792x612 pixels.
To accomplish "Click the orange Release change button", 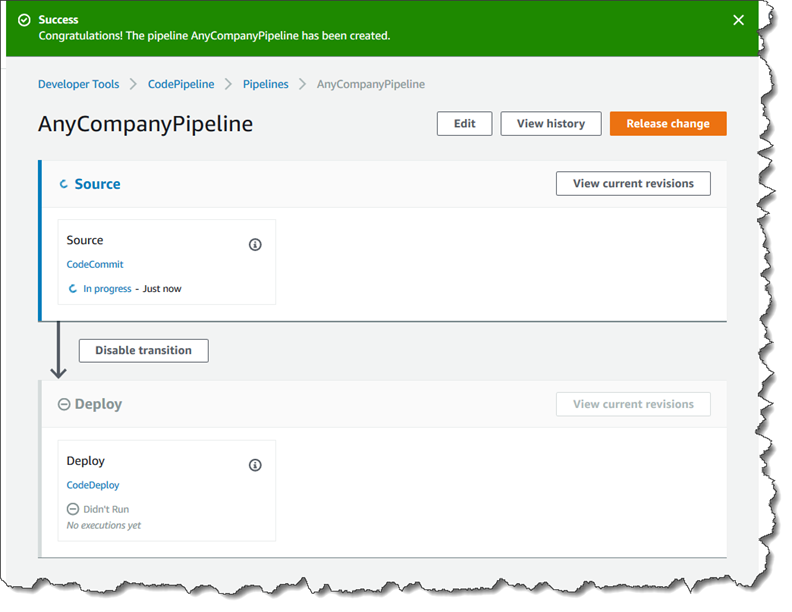I will coord(667,124).
